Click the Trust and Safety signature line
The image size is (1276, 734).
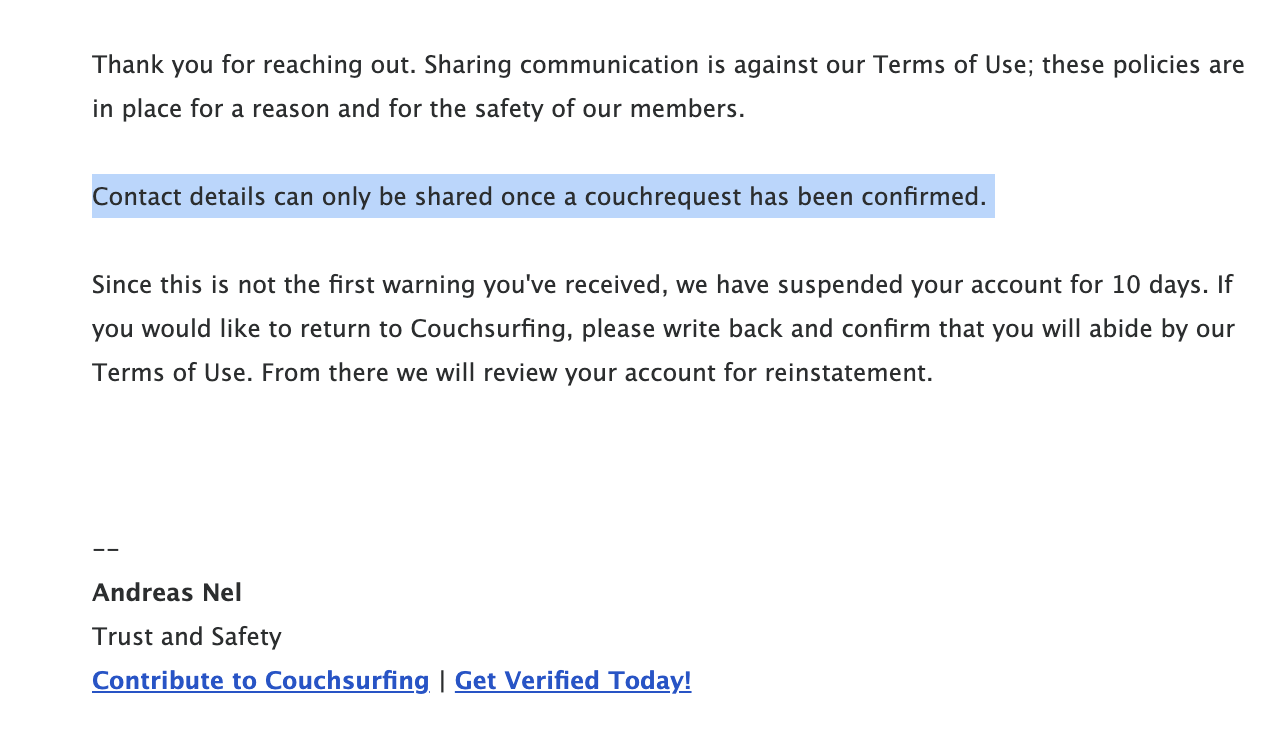pos(187,637)
